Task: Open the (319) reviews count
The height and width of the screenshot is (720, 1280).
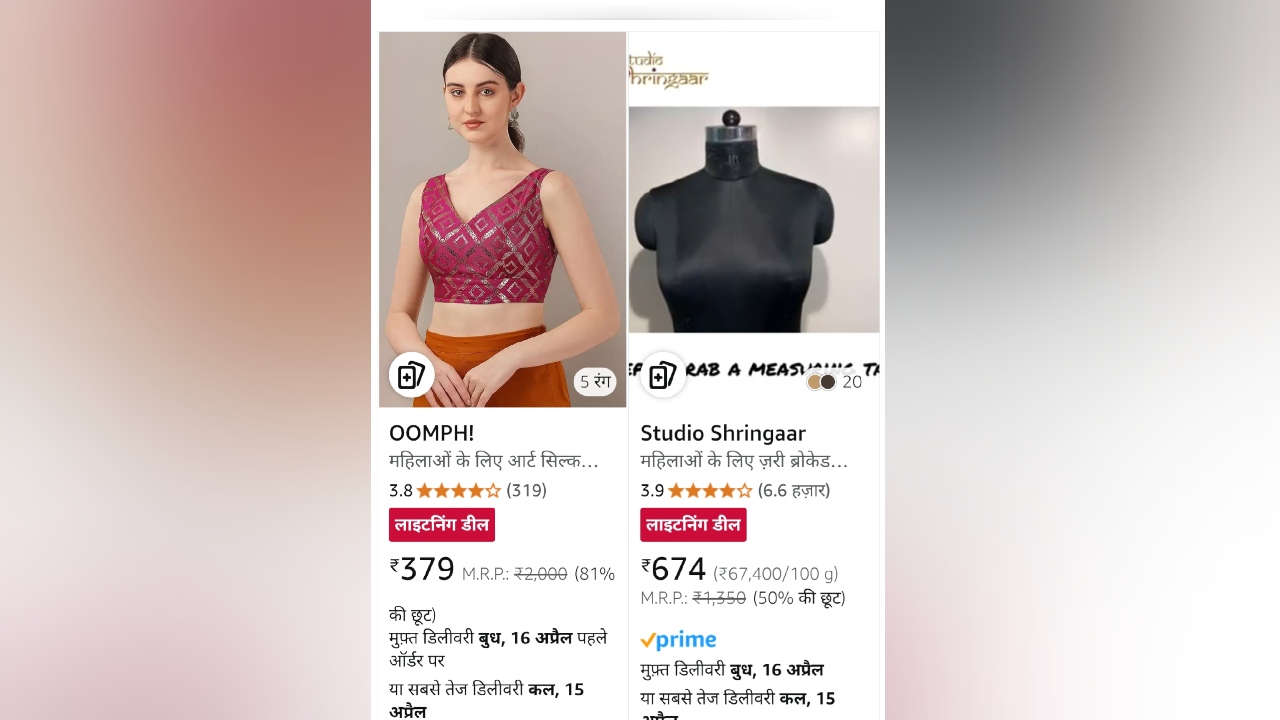Action: [x=527, y=490]
